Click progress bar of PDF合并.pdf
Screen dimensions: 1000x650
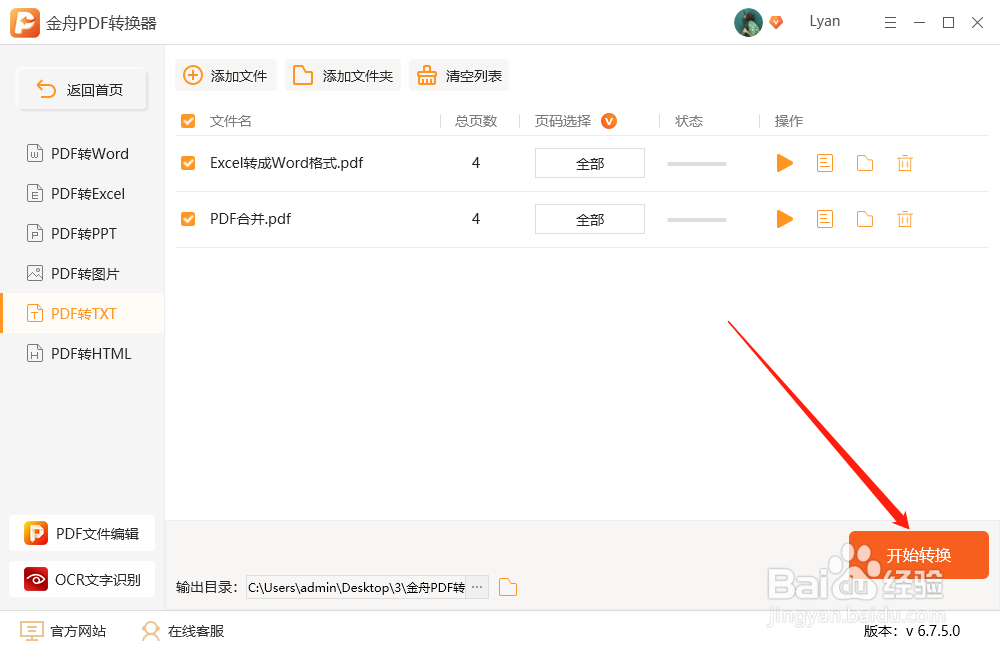(x=696, y=220)
